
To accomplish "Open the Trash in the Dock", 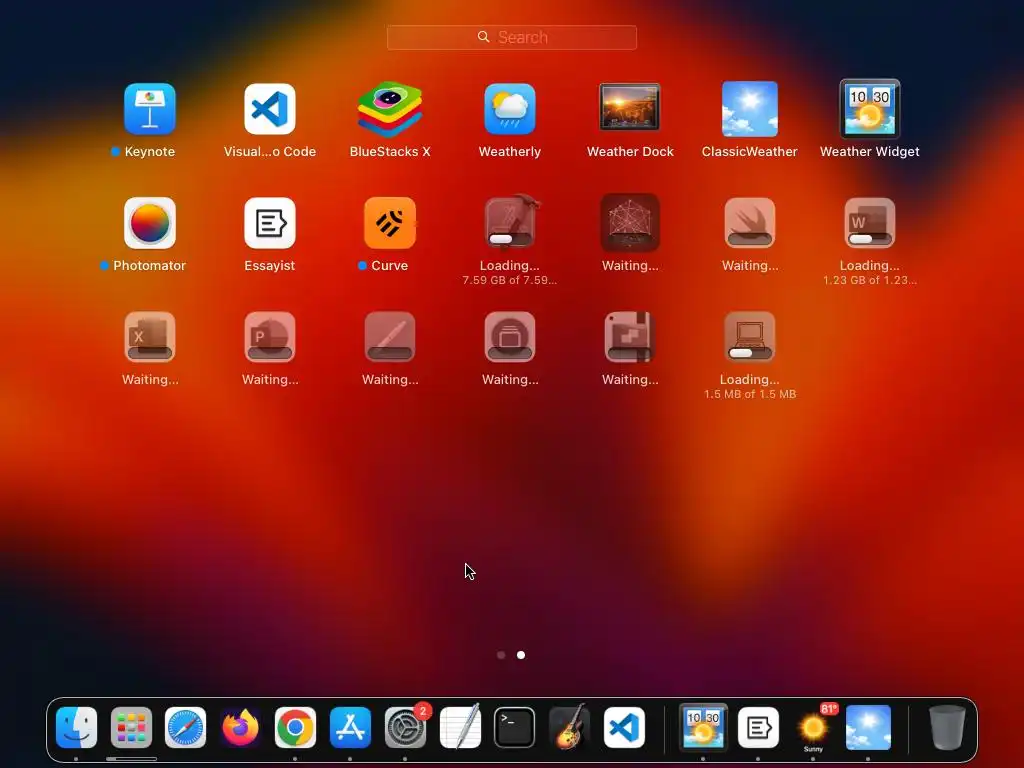I will (x=947, y=728).
